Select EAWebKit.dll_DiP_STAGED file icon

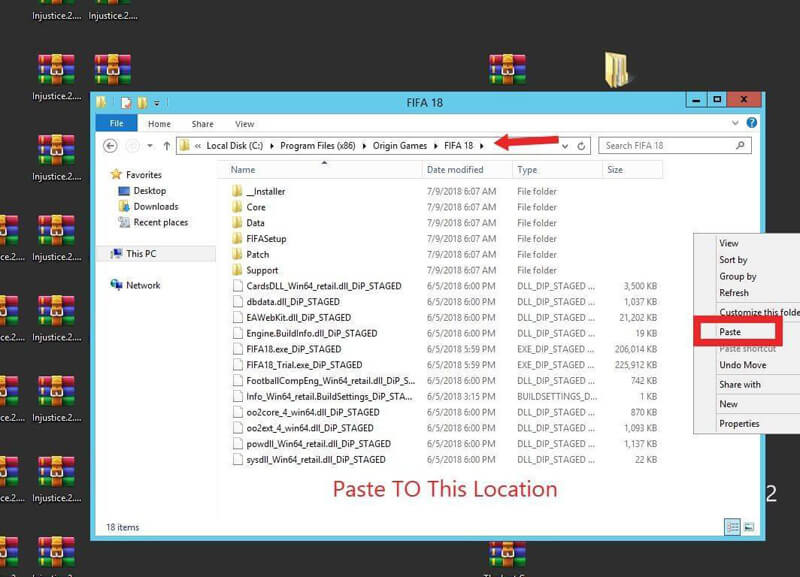237,318
